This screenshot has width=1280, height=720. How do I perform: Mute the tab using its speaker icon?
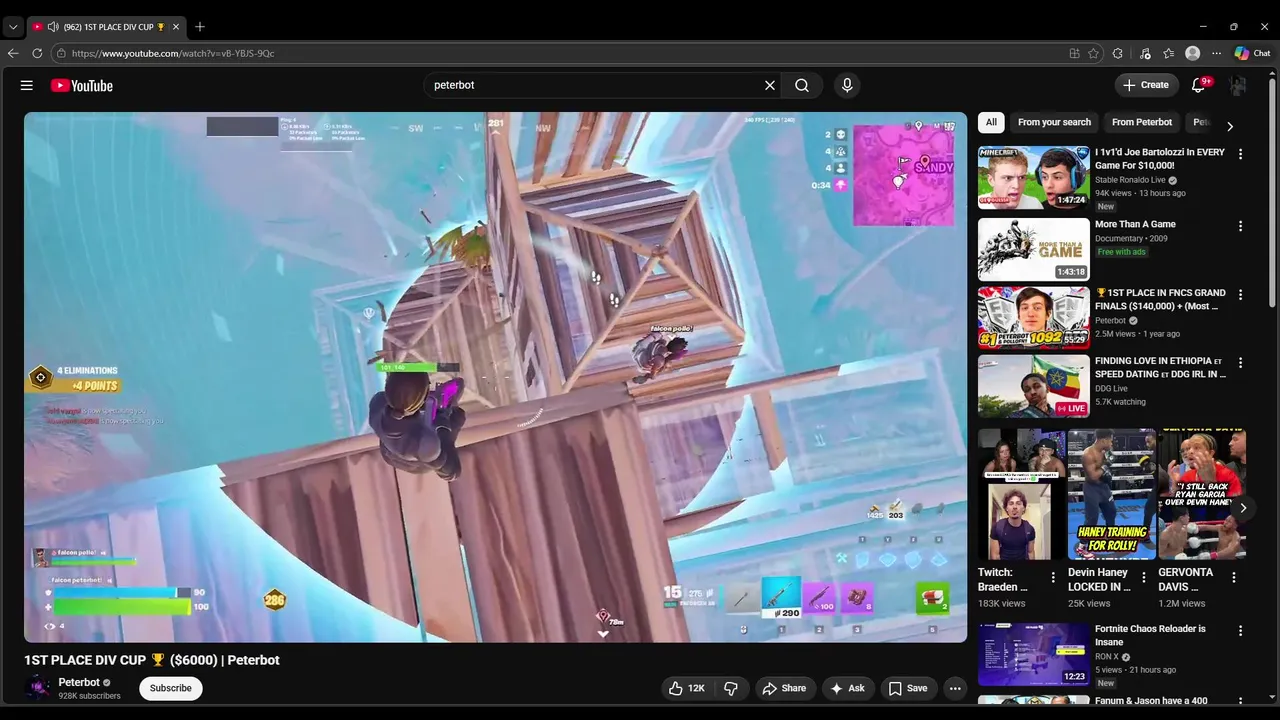tap(52, 27)
